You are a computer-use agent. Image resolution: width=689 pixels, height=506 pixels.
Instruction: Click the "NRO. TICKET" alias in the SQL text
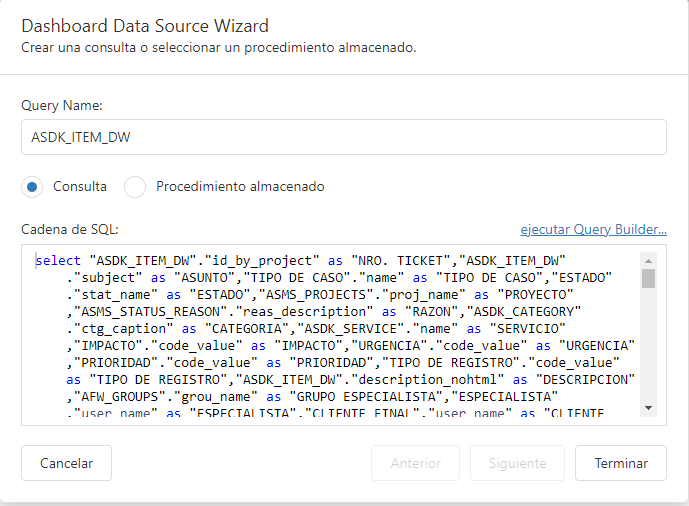tap(401, 260)
